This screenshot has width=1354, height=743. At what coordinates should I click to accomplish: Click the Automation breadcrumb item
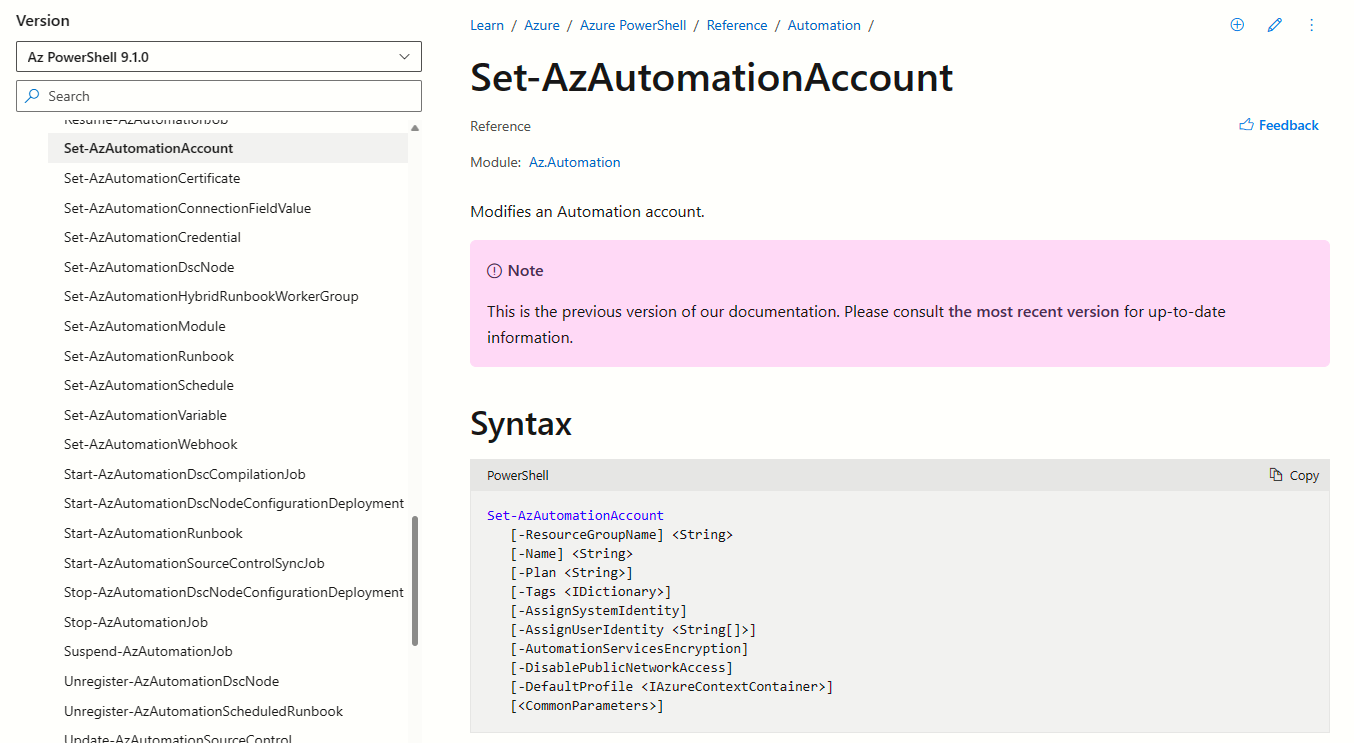point(824,25)
